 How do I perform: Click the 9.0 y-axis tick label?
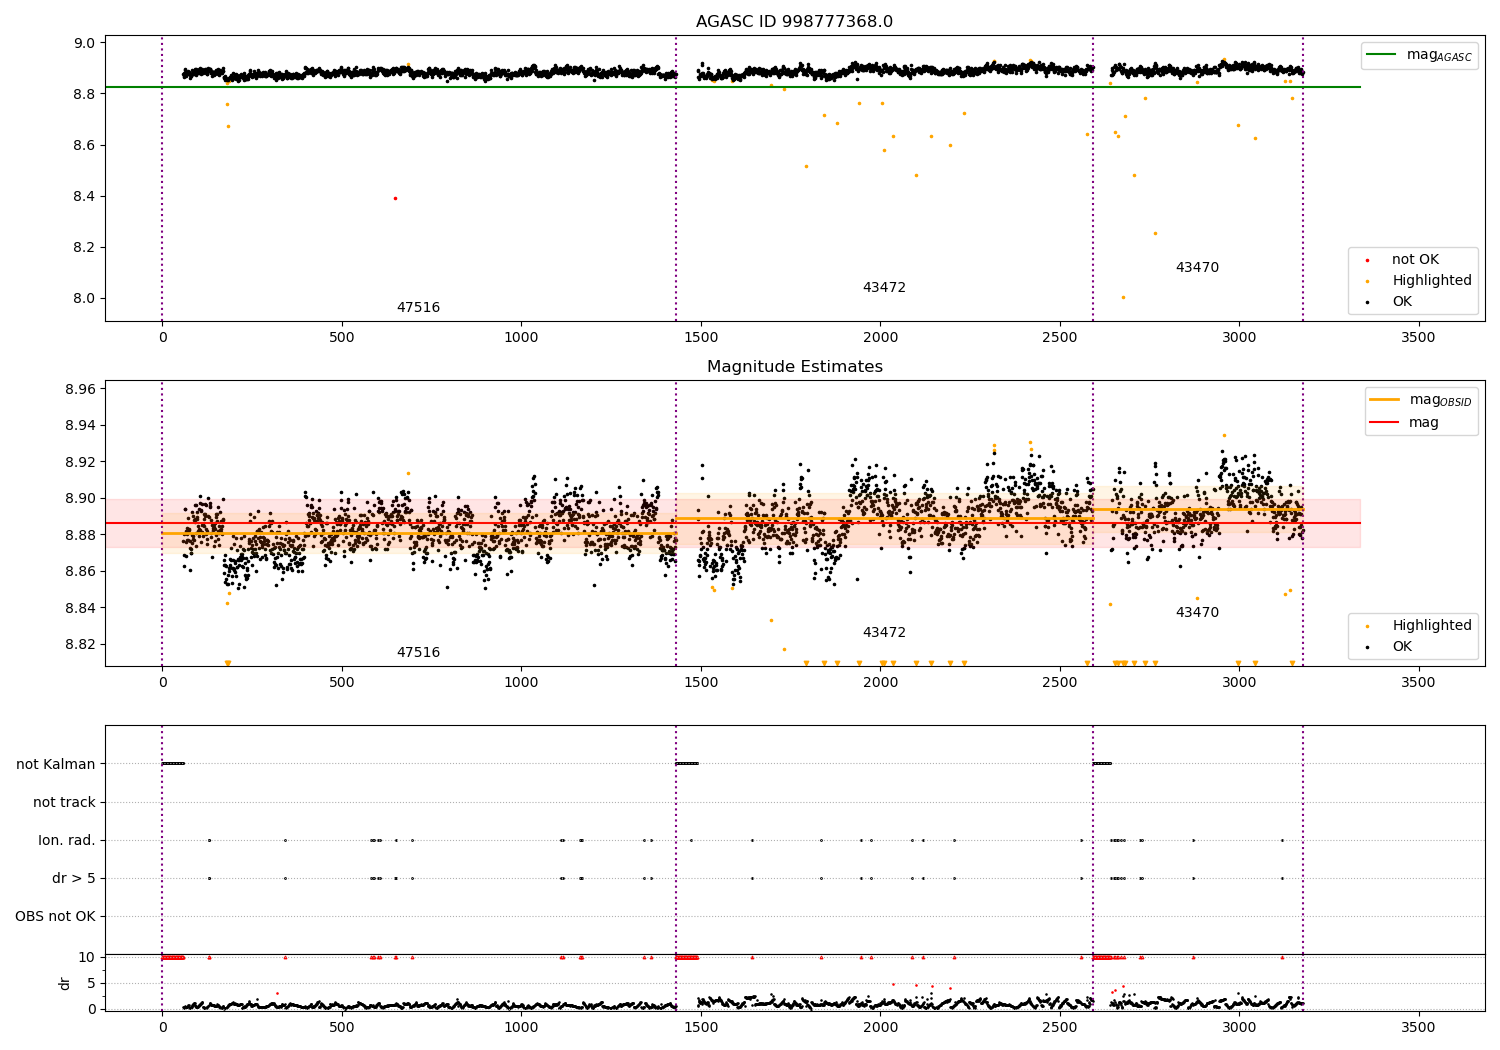point(85,43)
